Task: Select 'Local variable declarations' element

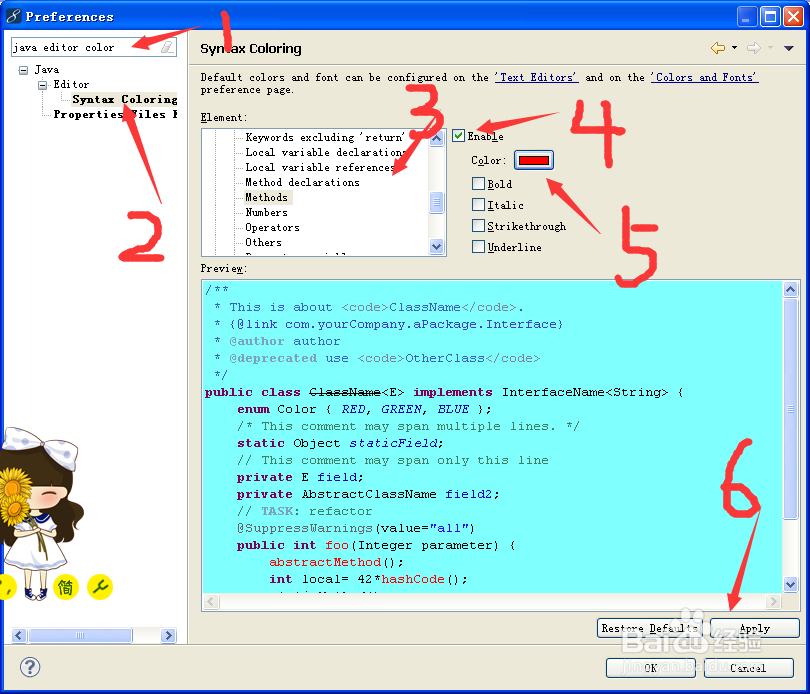Action: pyautogui.click(x=325, y=152)
